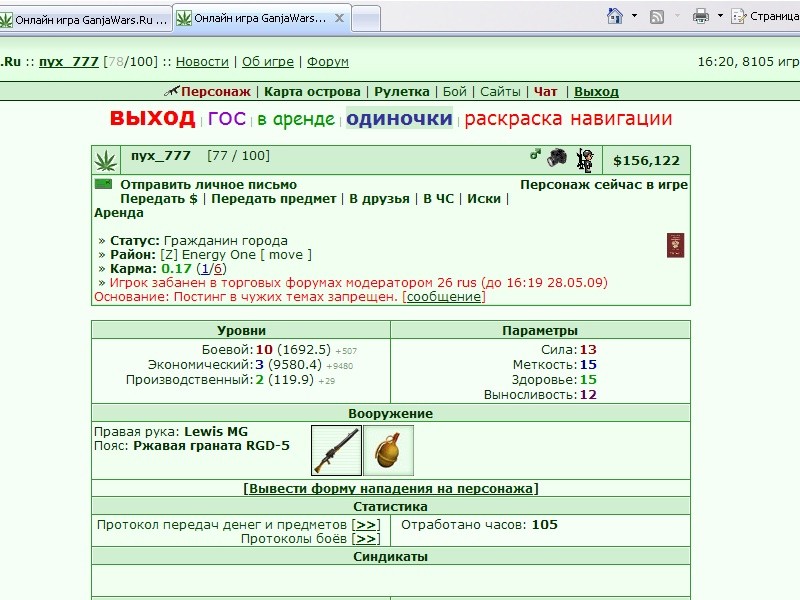The width and height of the screenshot is (800, 600).
Task: Click the large red ВЫХОД link
Action: pos(153,118)
